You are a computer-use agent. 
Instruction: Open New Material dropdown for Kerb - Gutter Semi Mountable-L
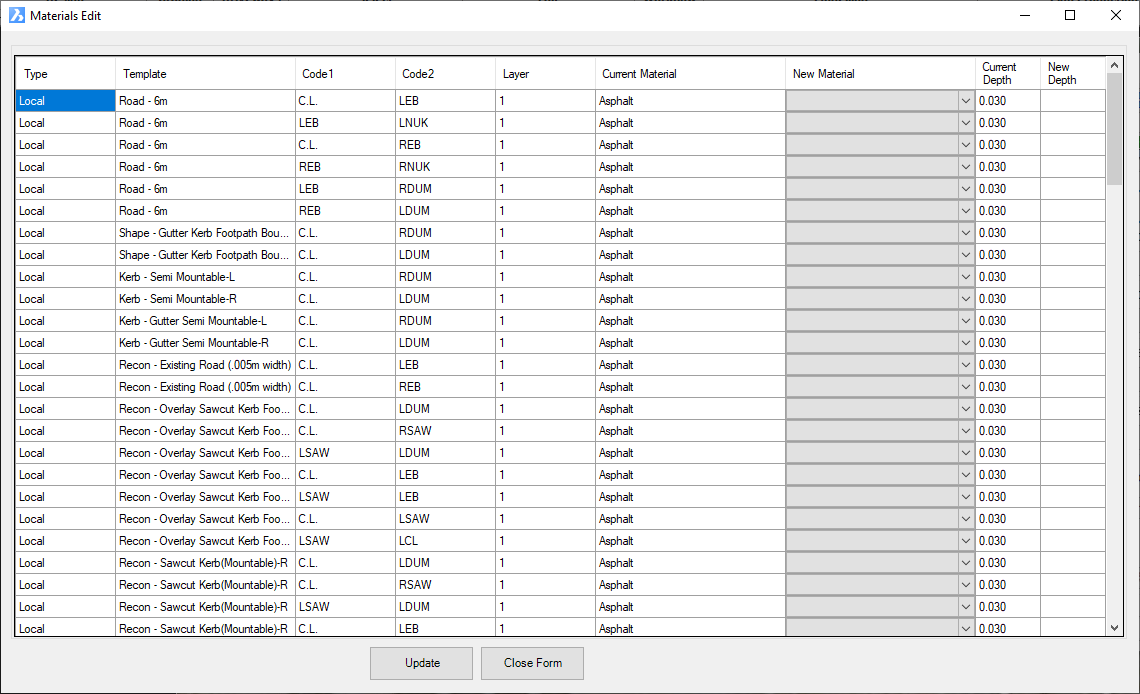[966, 321]
